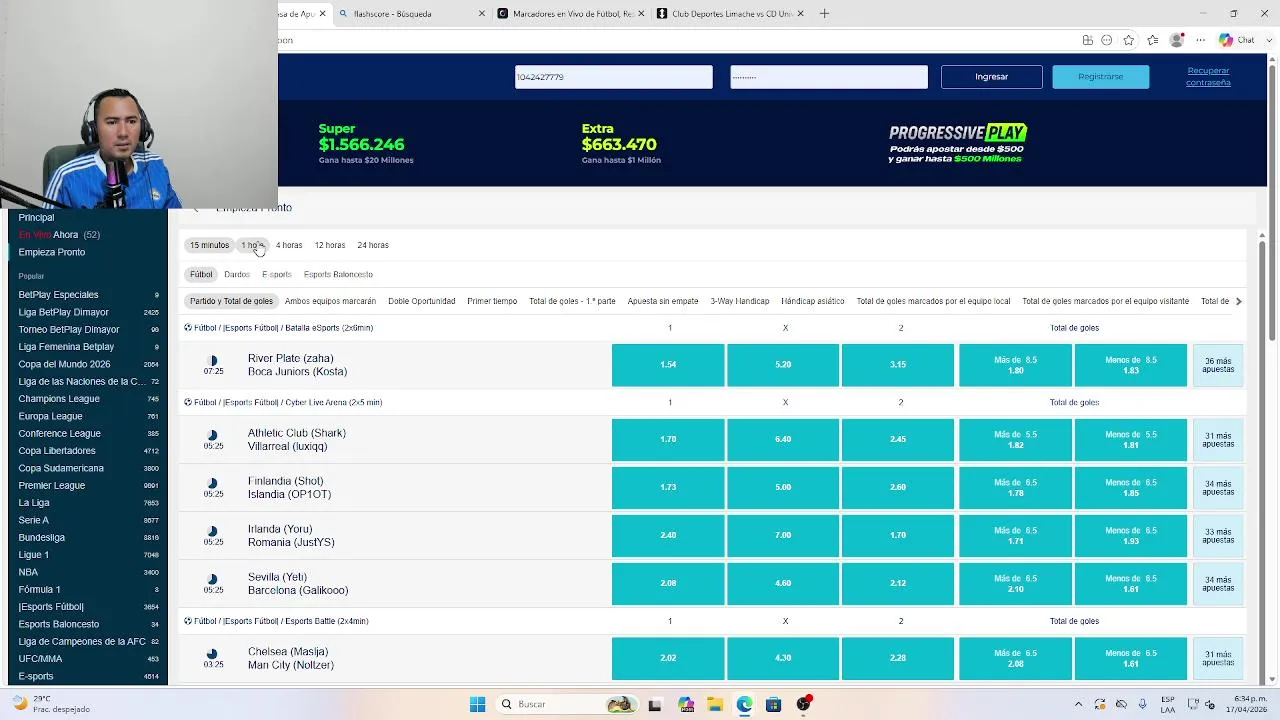This screenshot has height=720, width=1280.
Task: Open the browser profile avatar
Action: [1177, 40]
